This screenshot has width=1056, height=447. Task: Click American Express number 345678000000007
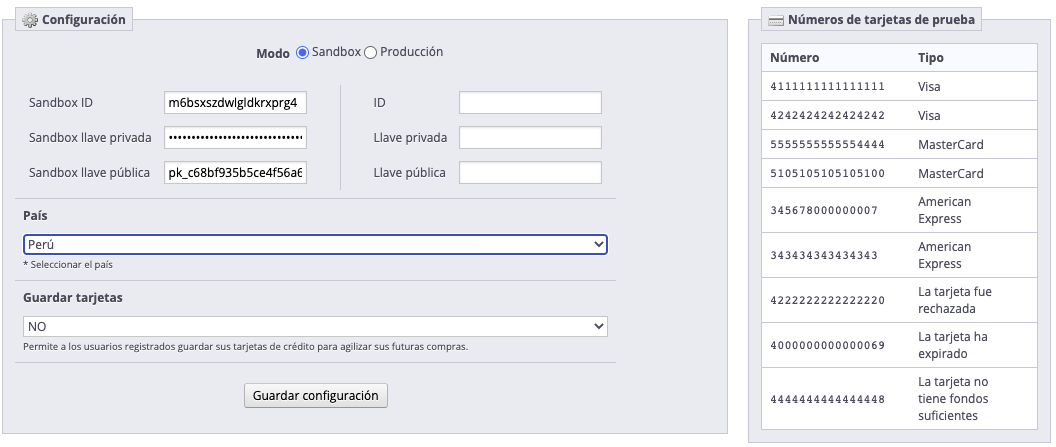(x=824, y=210)
